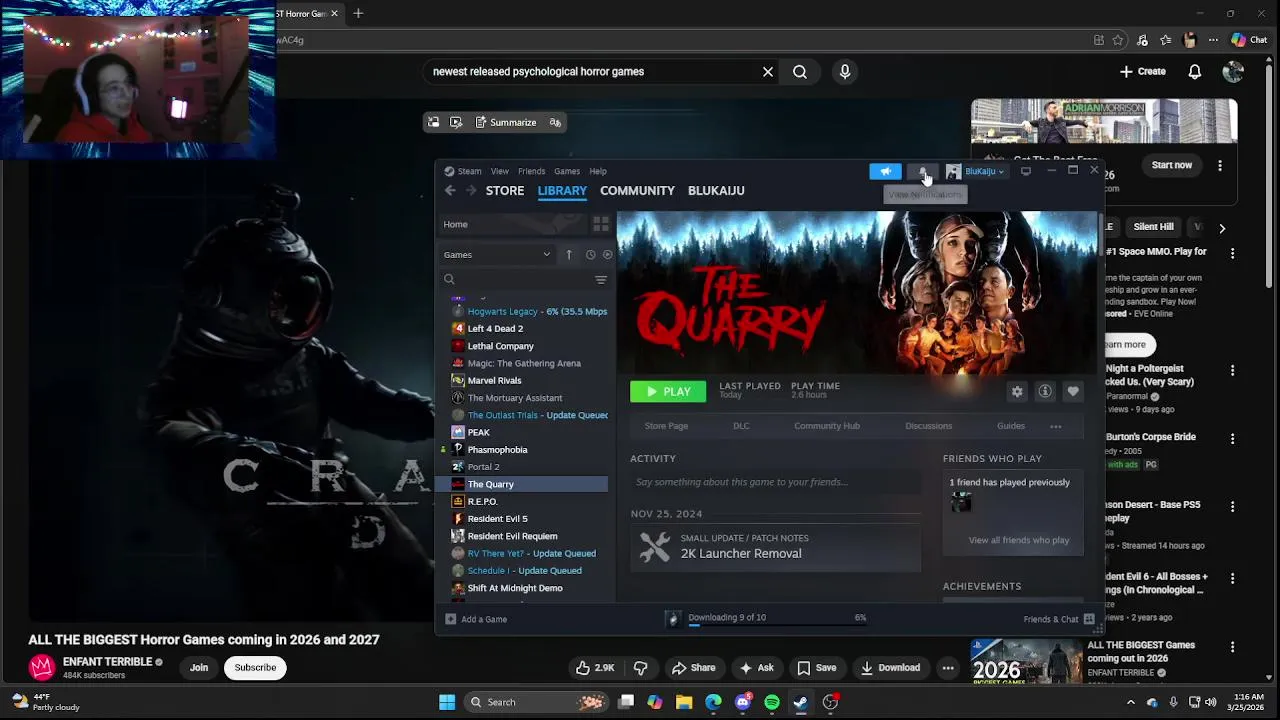The width and height of the screenshot is (1280, 720).
Task: Click activity say something input
Action: [x=775, y=482]
